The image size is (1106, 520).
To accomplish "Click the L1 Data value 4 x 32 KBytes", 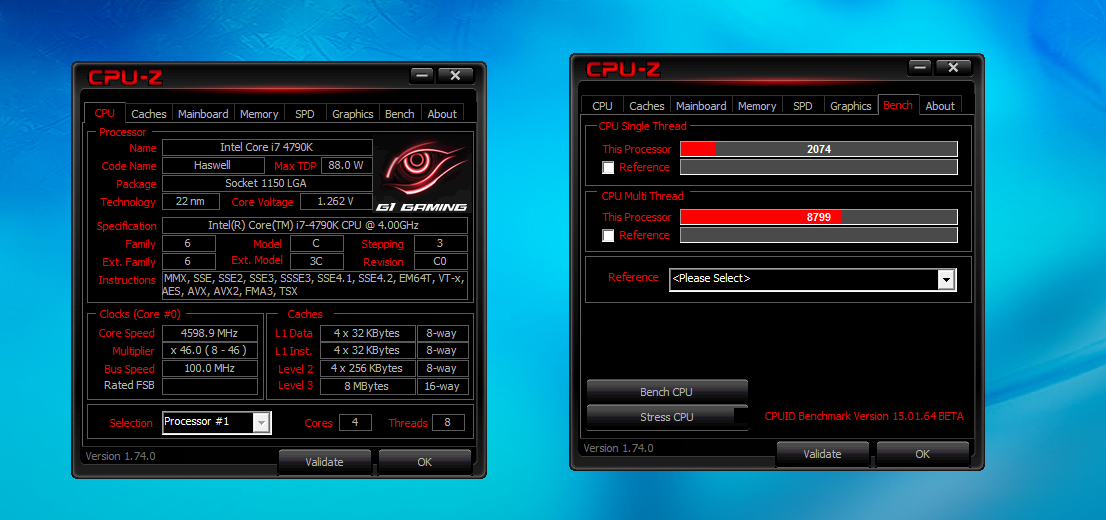I will (367, 333).
